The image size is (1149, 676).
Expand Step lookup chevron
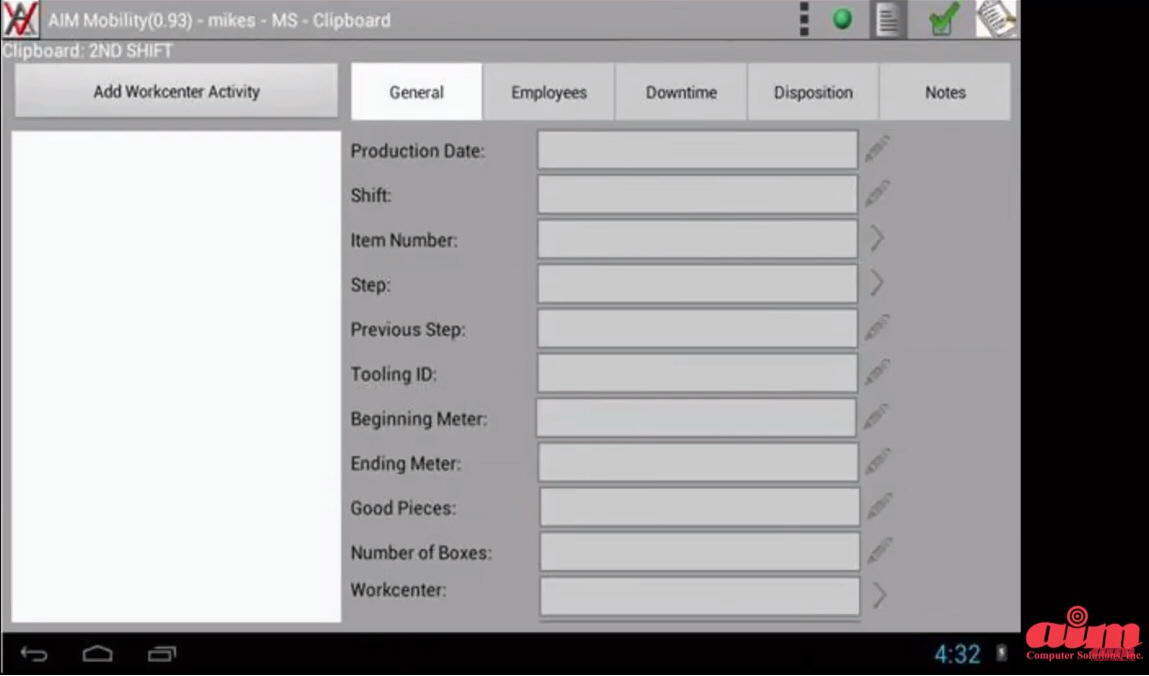877,283
